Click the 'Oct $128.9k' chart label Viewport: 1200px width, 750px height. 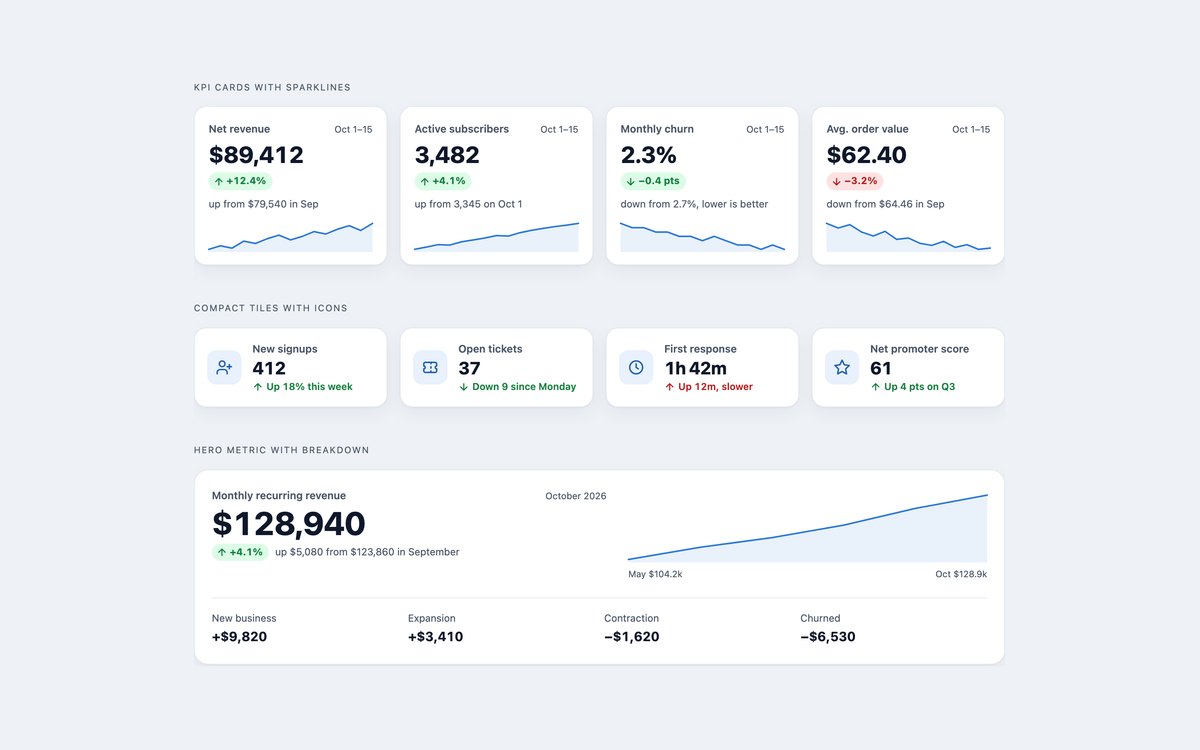pyautogui.click(x=961, y=574)
